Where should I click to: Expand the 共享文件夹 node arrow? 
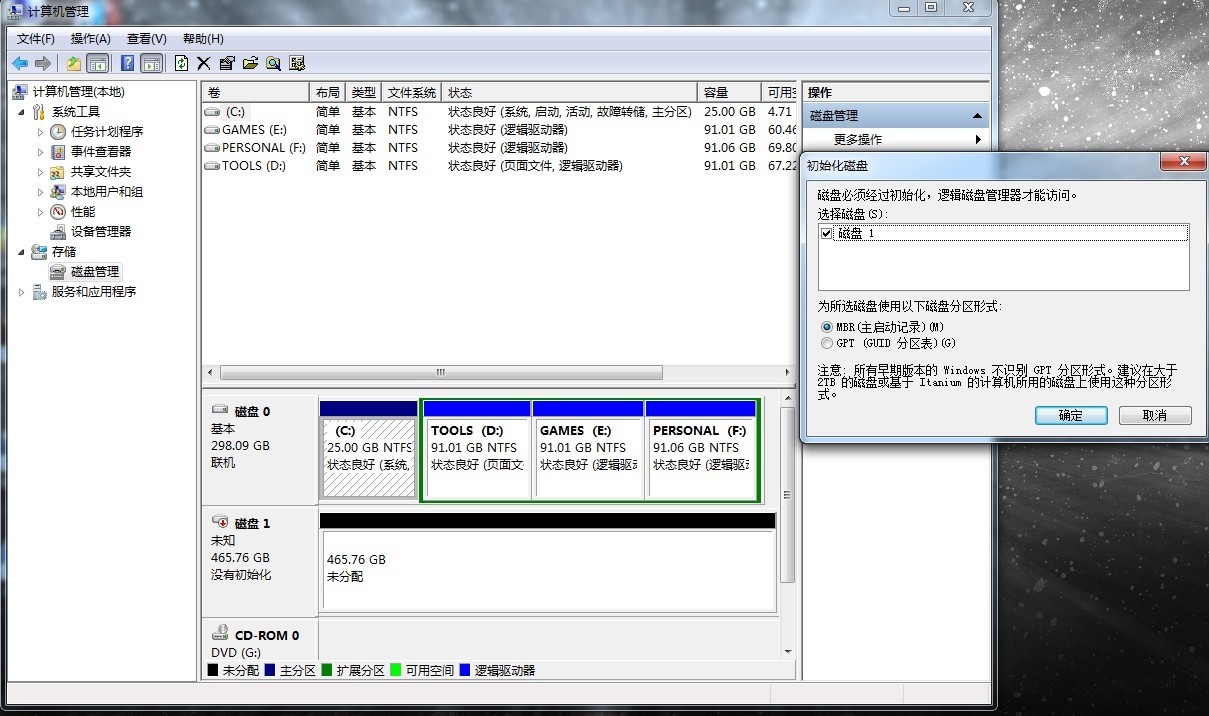click(41, 172)
